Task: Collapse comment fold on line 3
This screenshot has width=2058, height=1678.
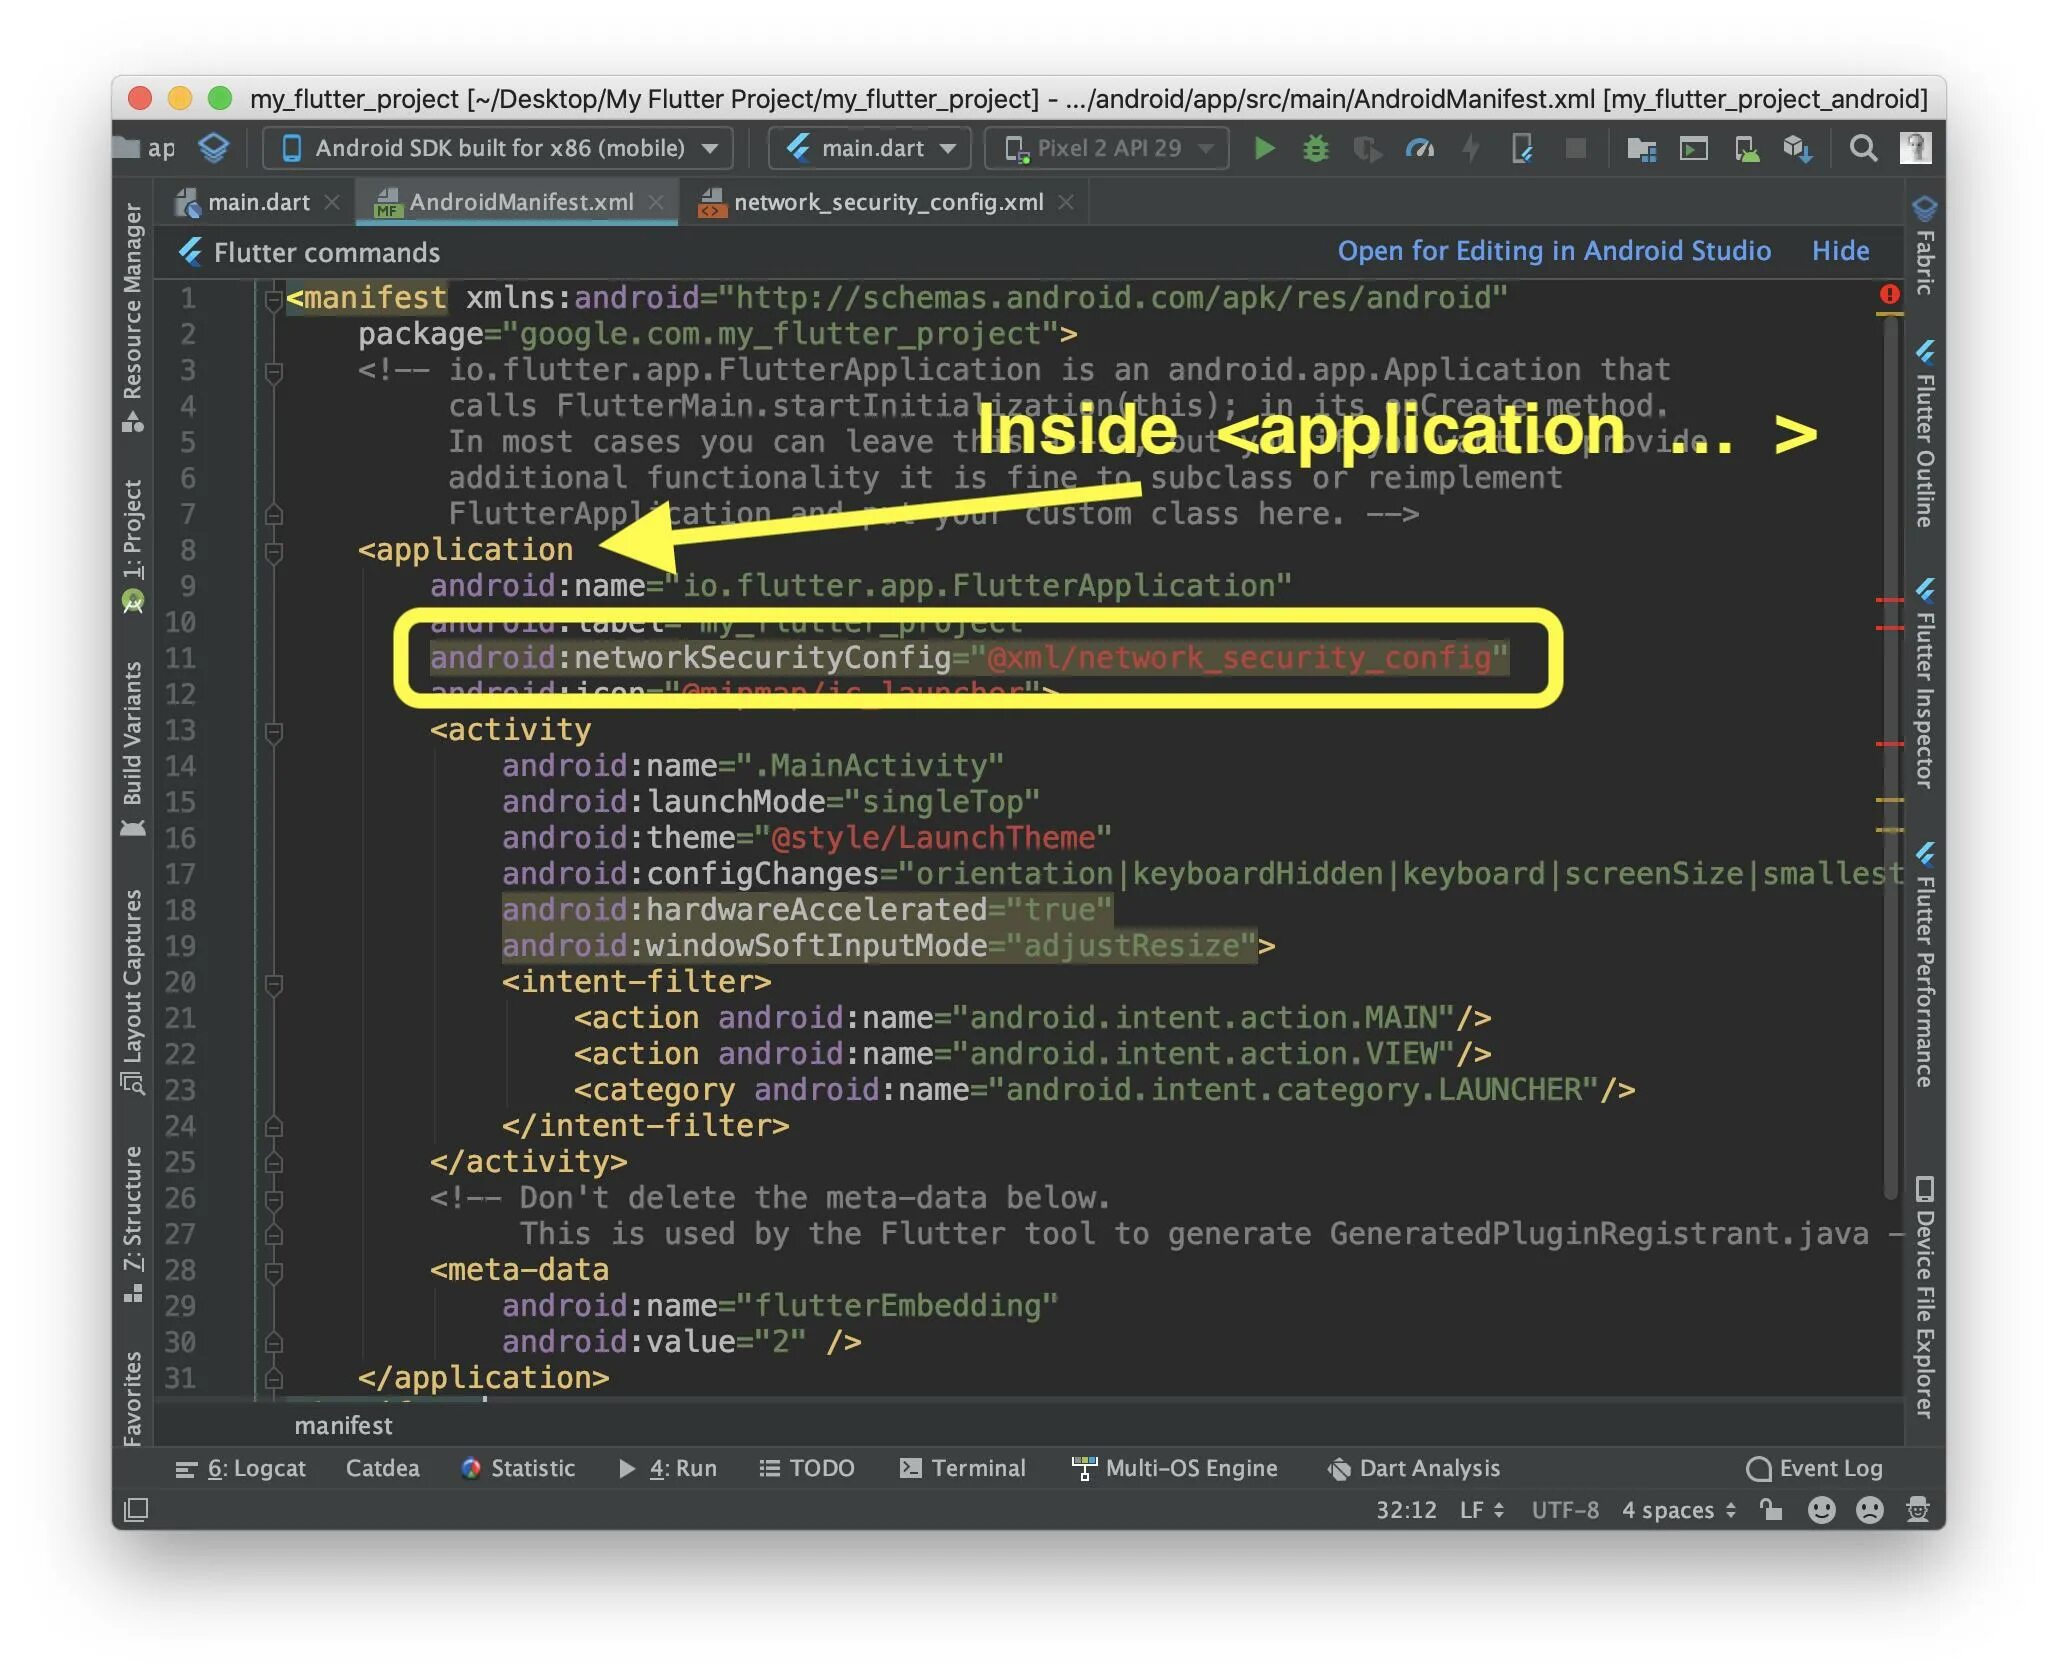Action: coord(273,371)
